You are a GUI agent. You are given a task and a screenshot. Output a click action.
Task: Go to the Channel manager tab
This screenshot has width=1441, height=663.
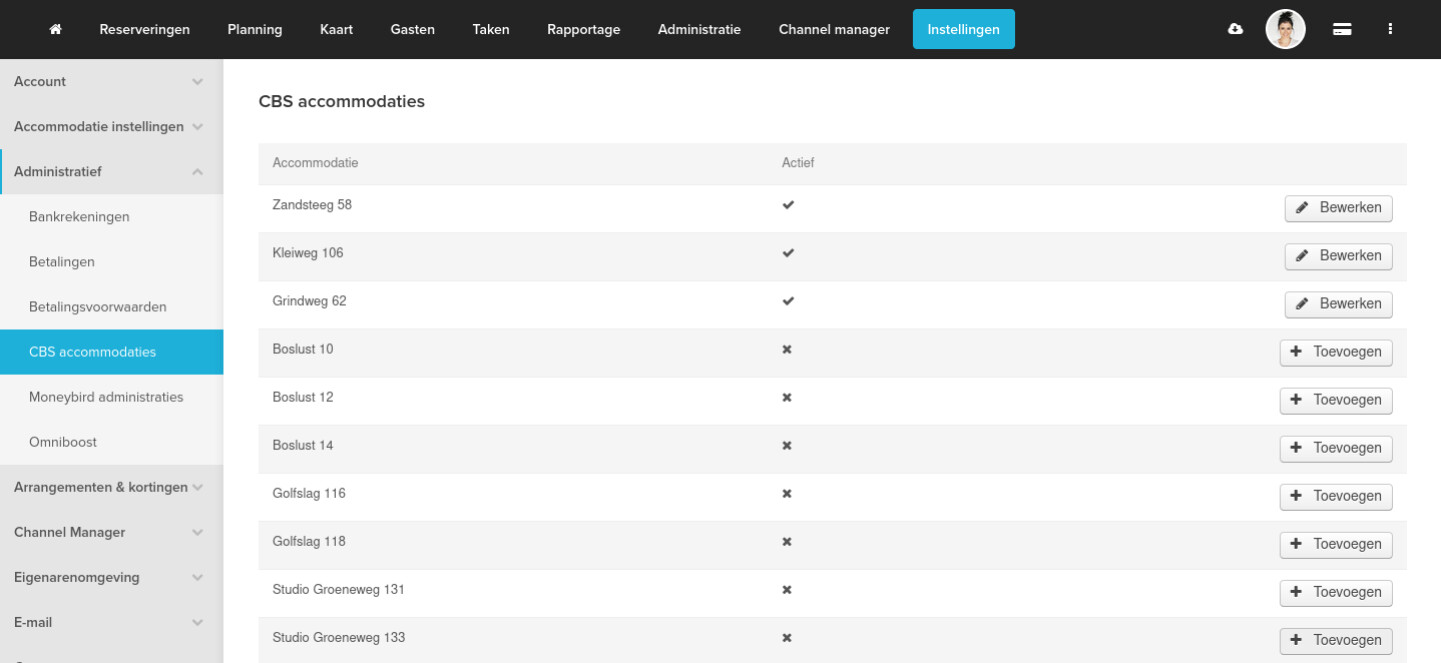834,30
